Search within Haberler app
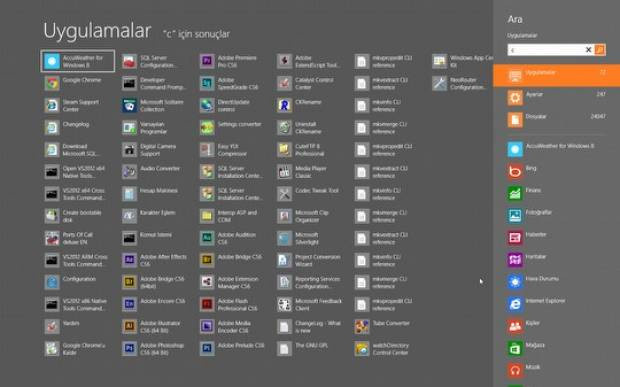 point(556,238)
